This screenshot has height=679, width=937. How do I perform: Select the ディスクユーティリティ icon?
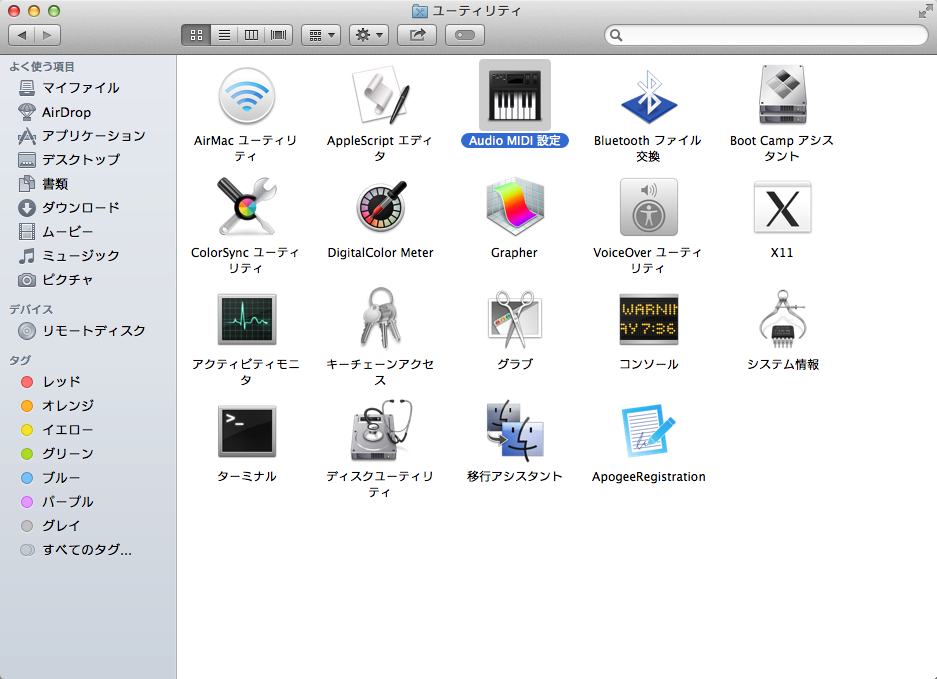click(381, 430)
